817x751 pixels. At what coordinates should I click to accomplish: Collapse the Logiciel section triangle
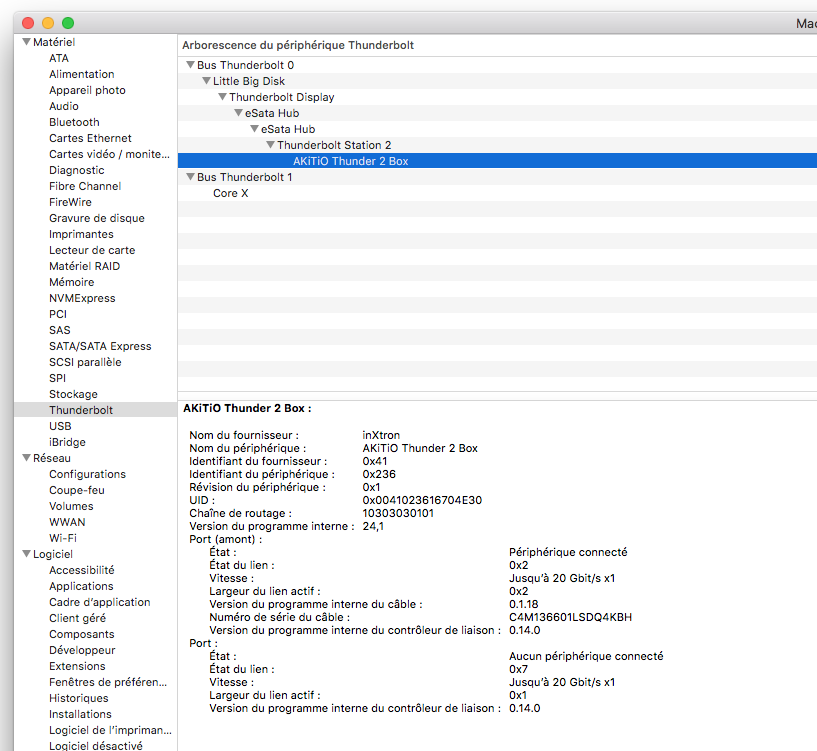pos(27,553)
